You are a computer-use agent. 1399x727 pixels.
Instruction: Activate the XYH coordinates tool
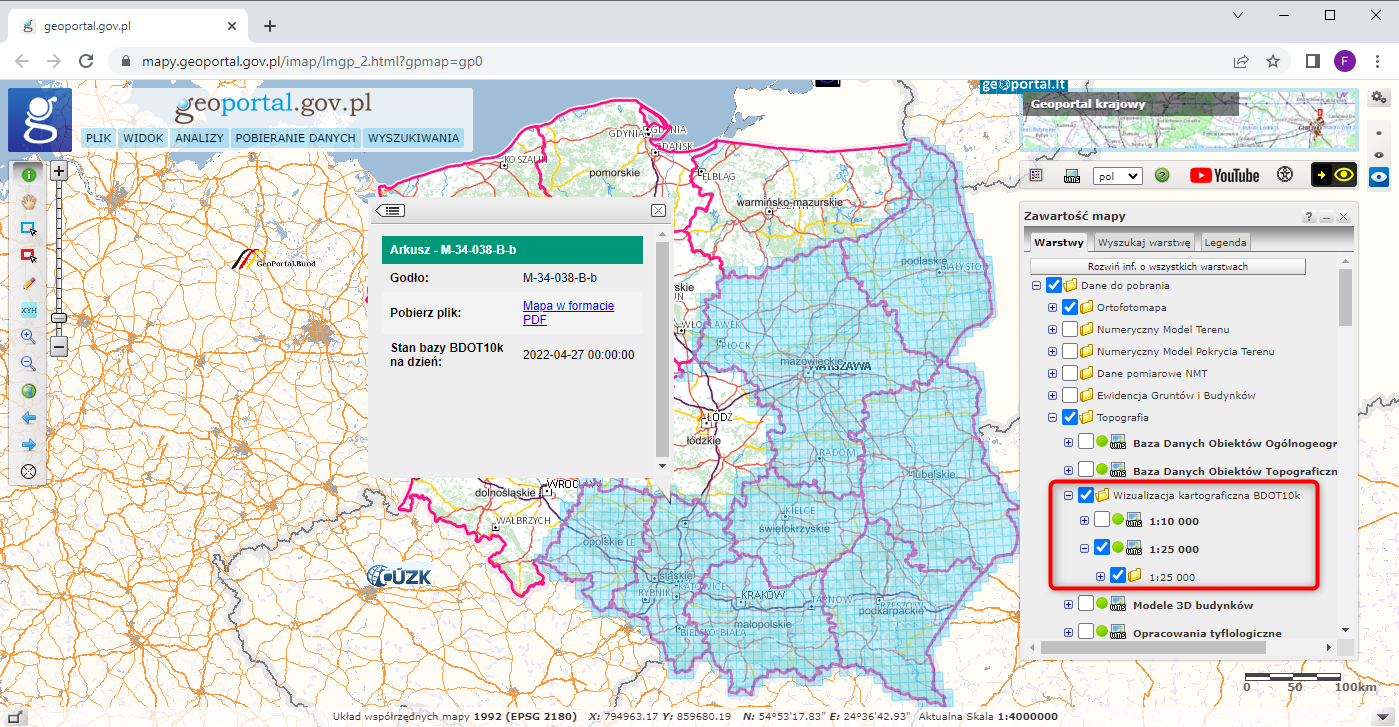point(29,310)
